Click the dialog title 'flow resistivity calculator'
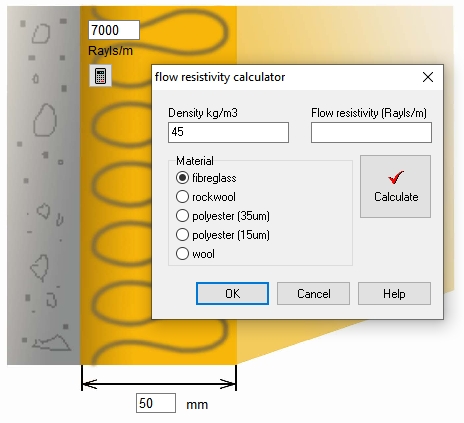 220,77
